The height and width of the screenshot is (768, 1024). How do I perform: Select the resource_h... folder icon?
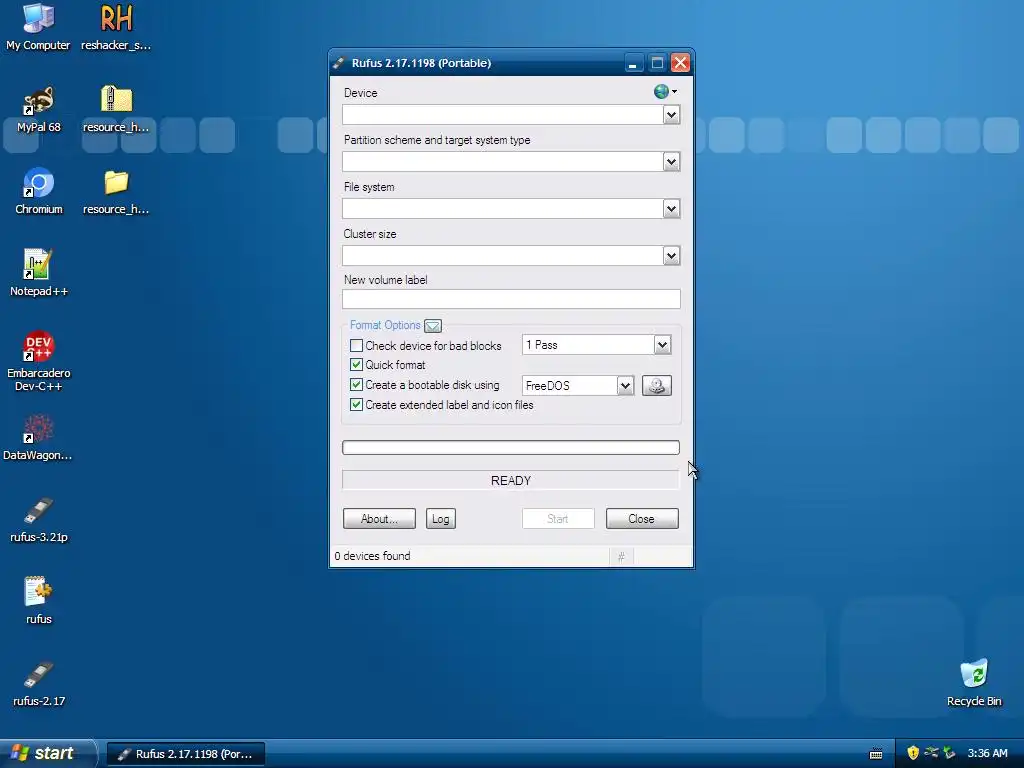[x=116, y=191]
